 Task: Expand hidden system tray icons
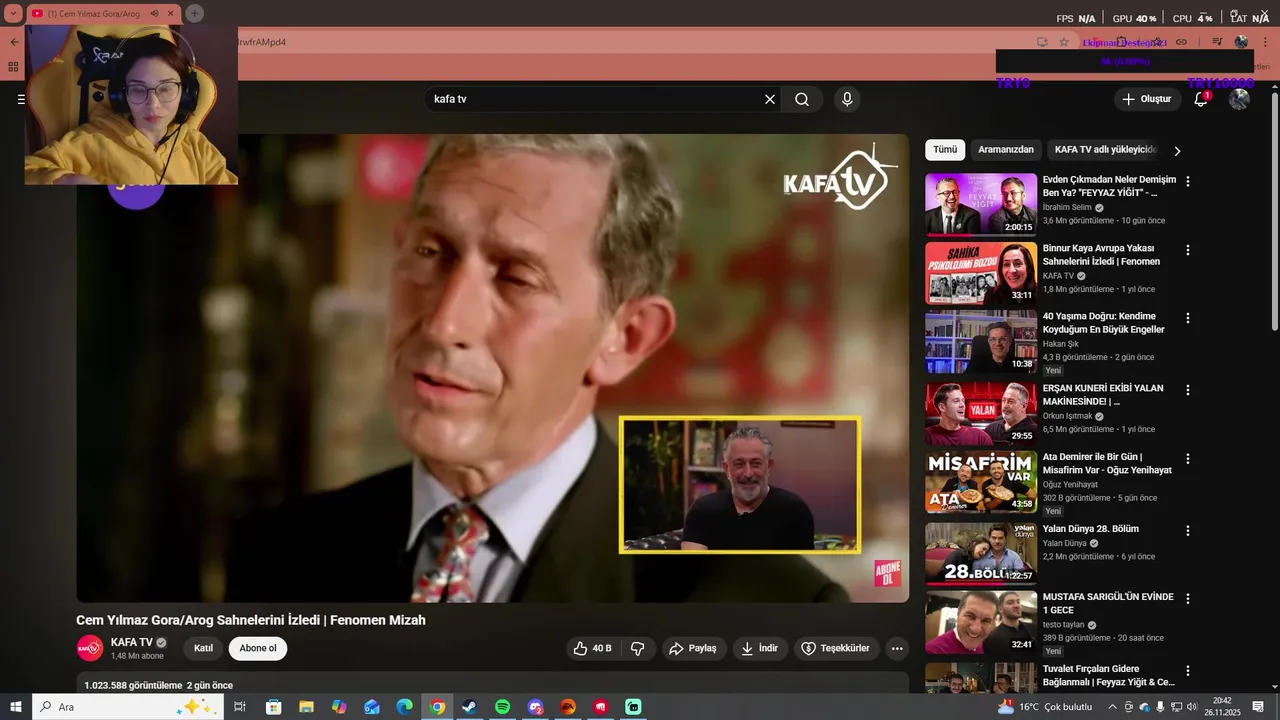(x=1112, y=707)
